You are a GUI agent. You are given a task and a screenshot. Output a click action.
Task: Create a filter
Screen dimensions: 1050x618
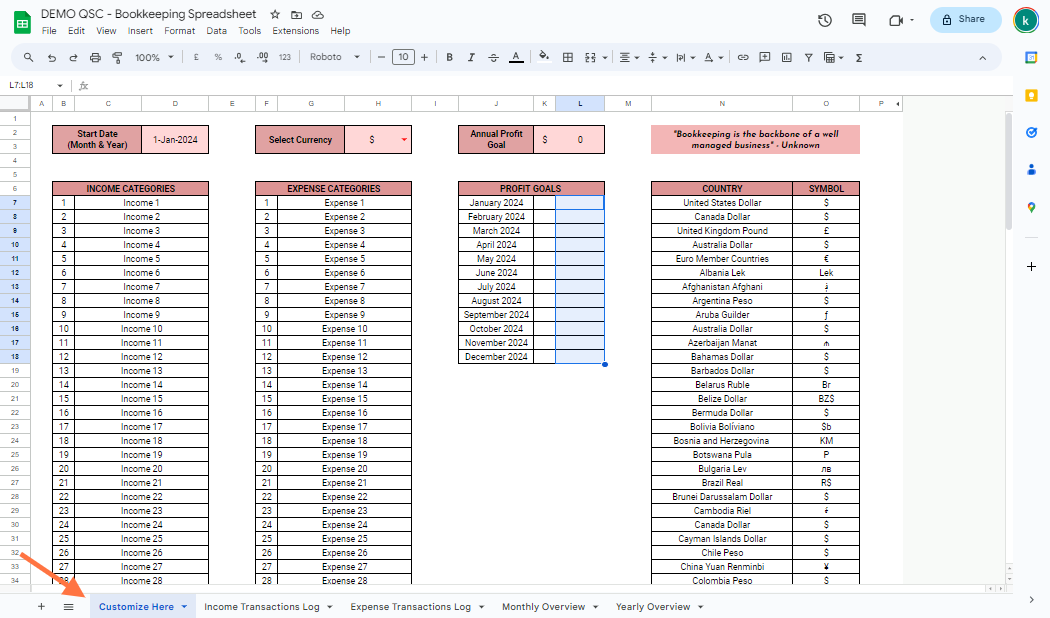tap(808, 58)
